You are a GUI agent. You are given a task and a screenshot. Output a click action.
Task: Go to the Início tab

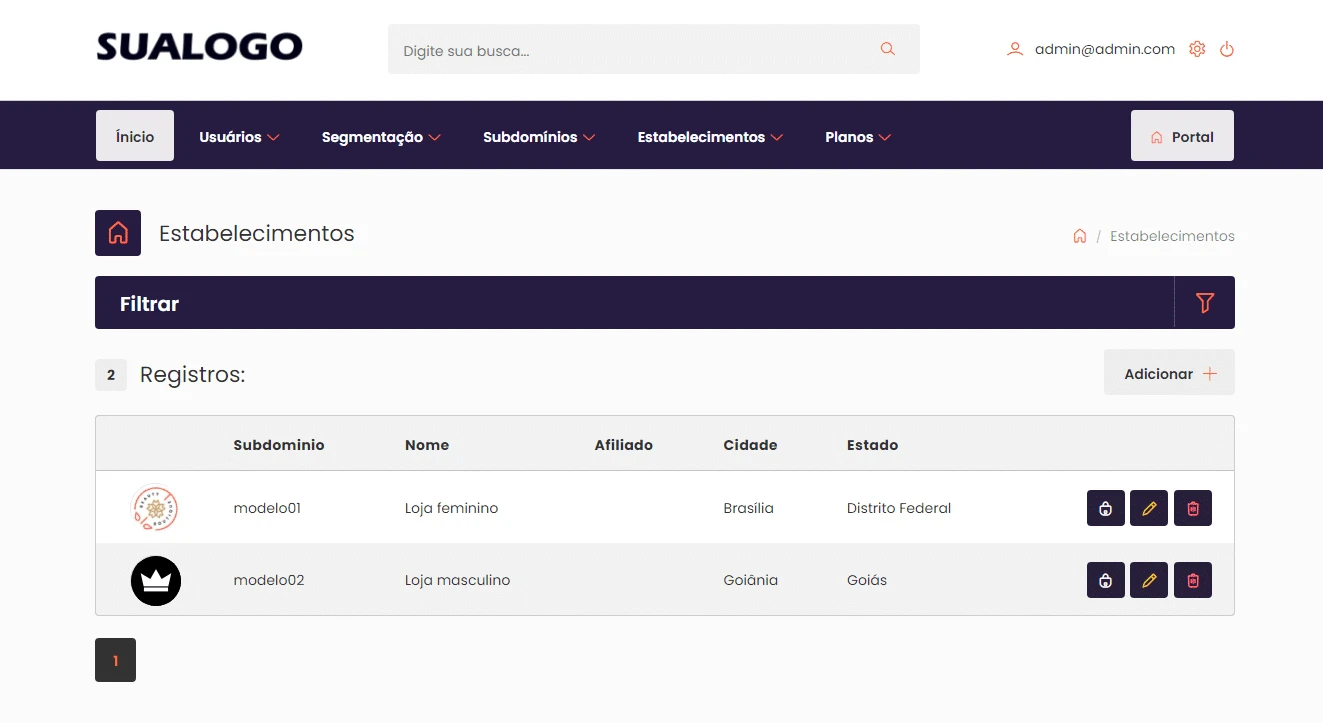coord(135,136)
